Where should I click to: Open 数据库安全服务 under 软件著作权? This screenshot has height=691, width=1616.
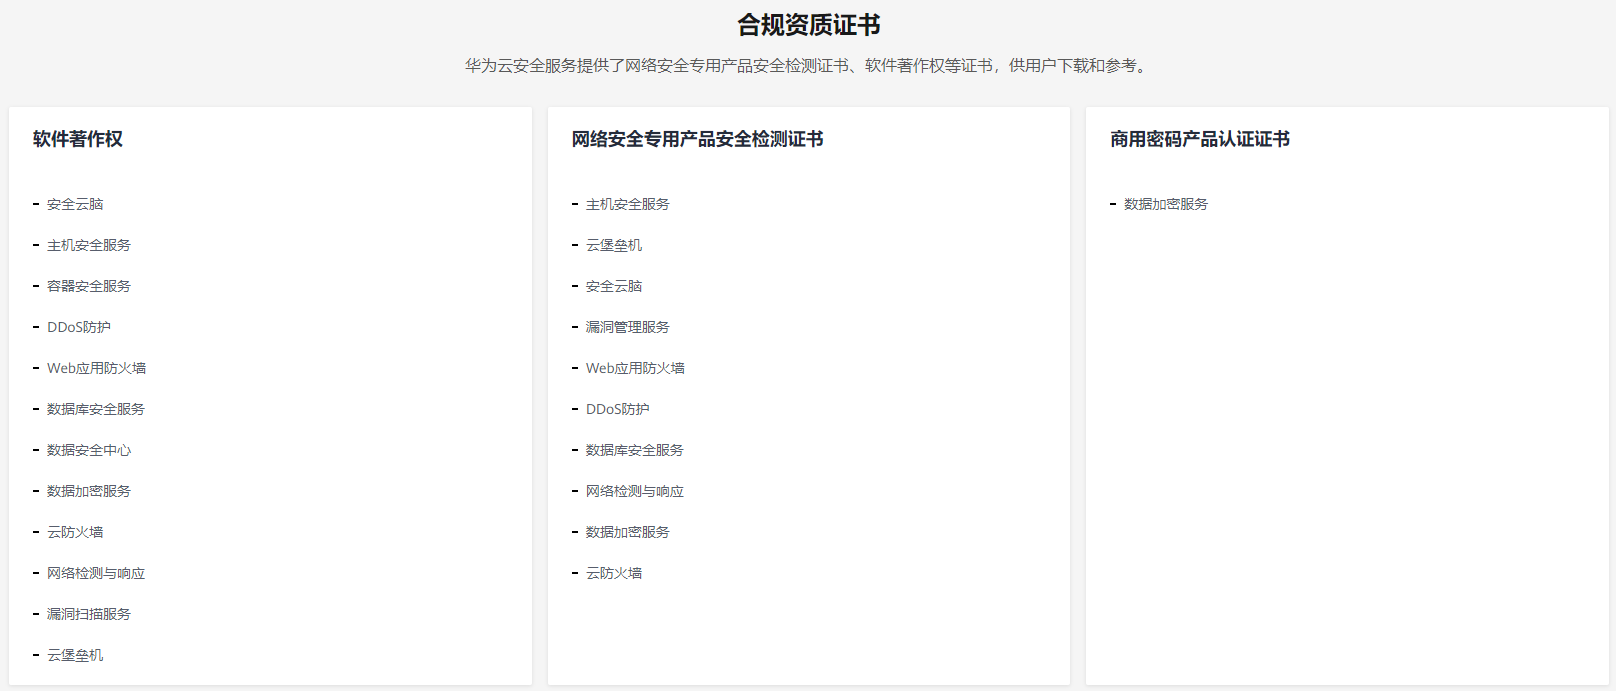point(96,409)
